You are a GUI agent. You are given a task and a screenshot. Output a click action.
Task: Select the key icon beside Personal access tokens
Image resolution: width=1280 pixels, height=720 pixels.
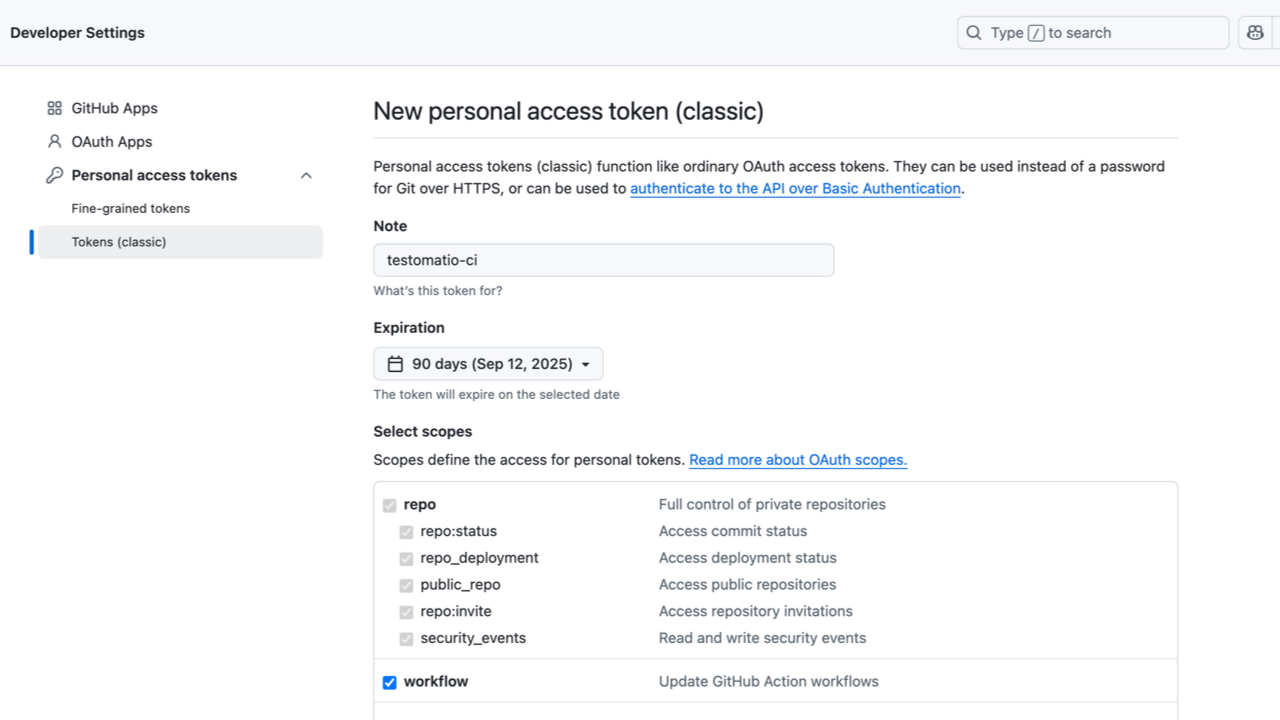pyautogui.click(x=54, y=175)
